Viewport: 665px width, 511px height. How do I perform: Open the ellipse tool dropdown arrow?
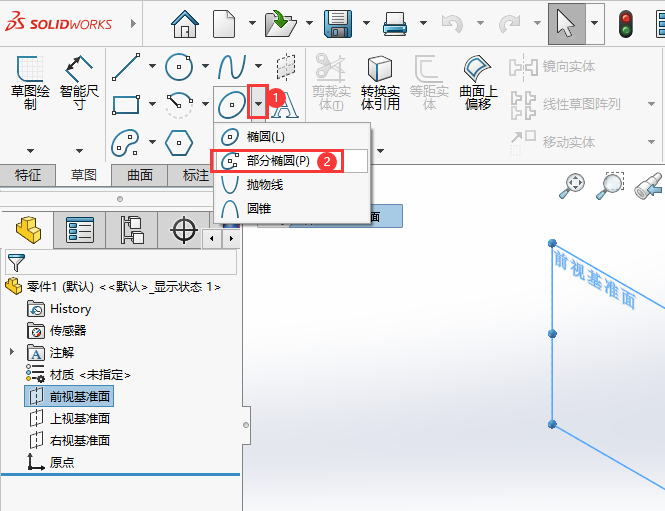click(258, 103)
